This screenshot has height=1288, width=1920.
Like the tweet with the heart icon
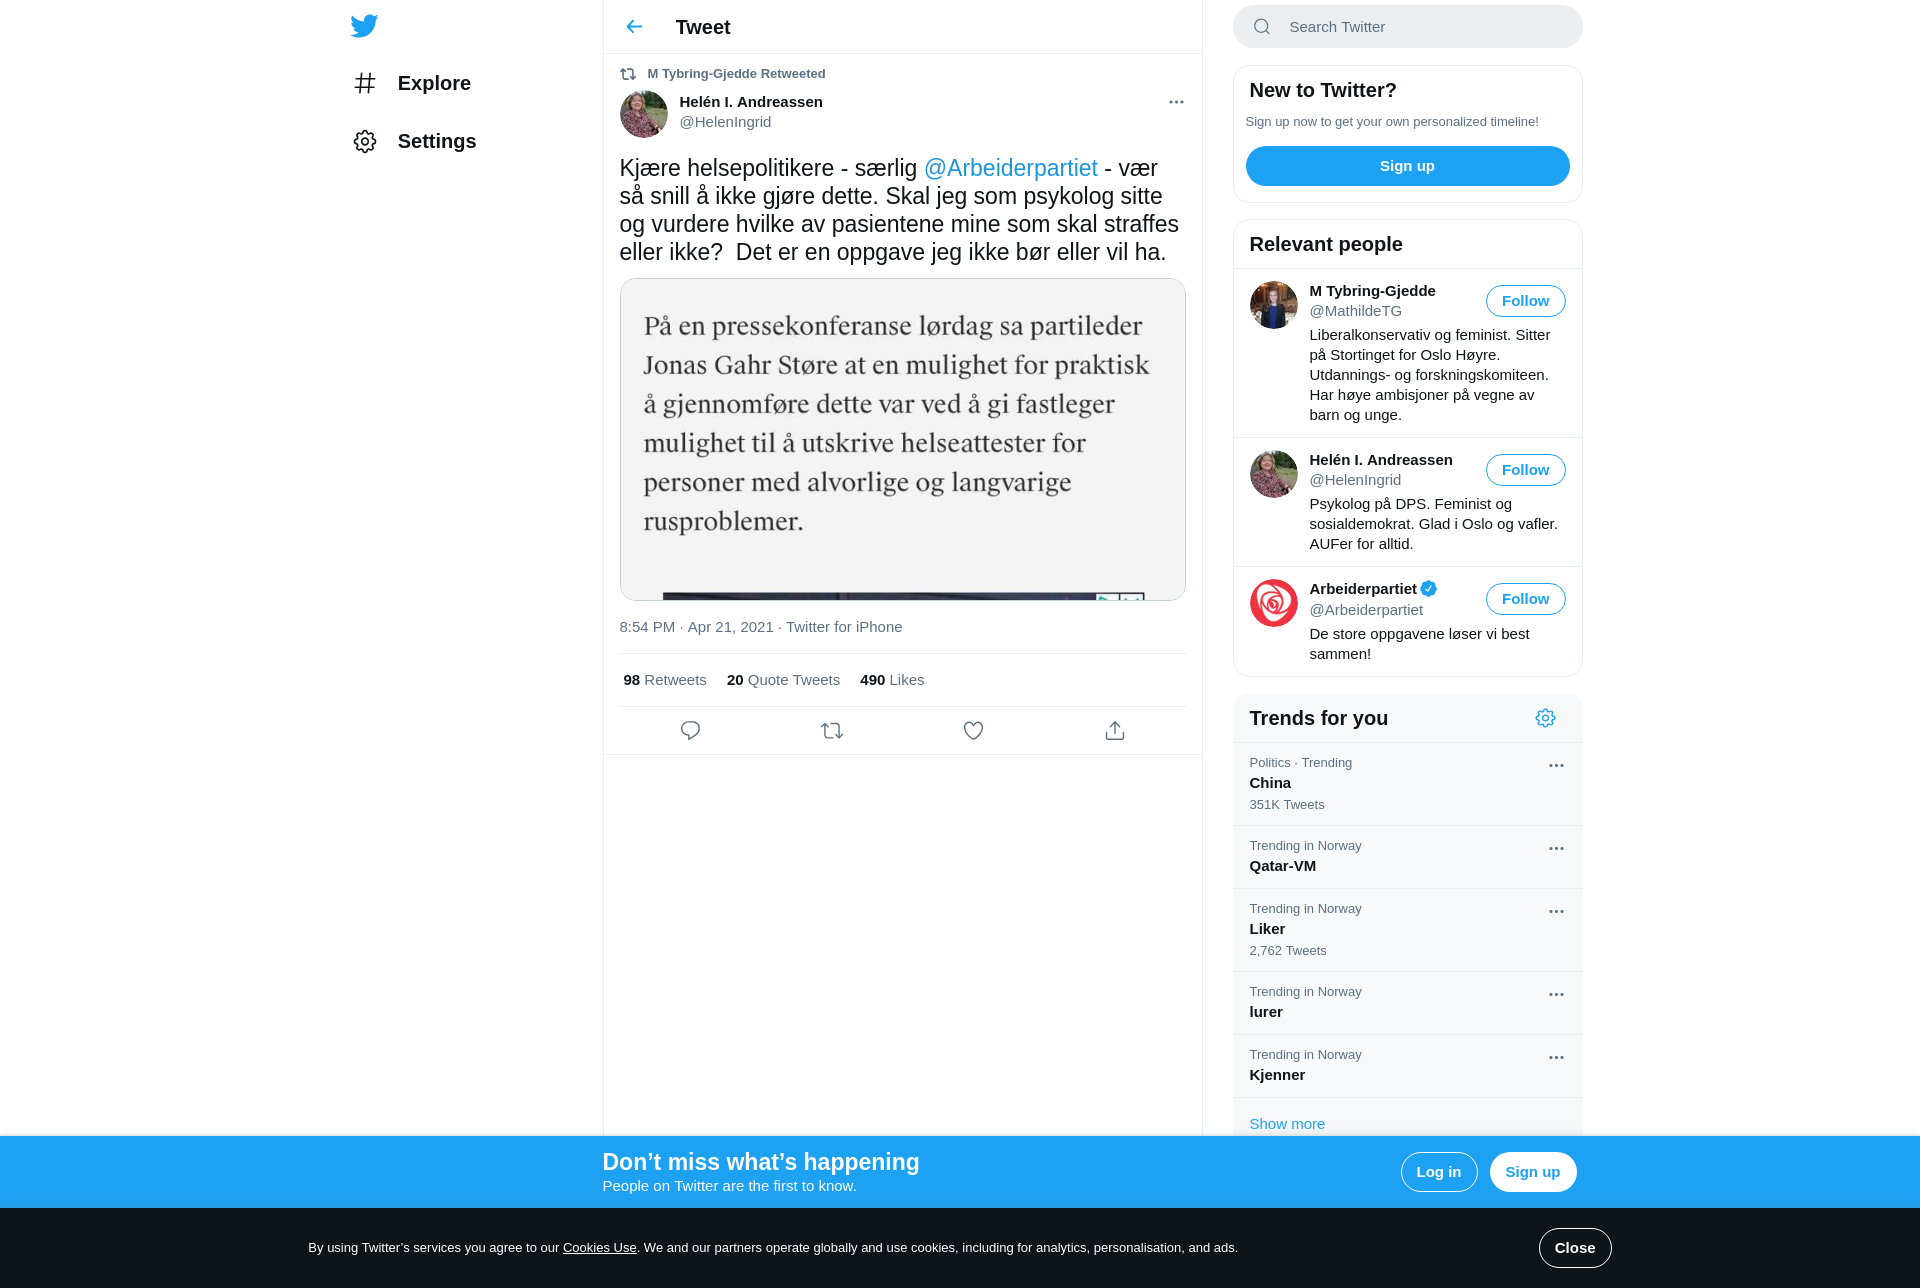click(x=973, y=731)
